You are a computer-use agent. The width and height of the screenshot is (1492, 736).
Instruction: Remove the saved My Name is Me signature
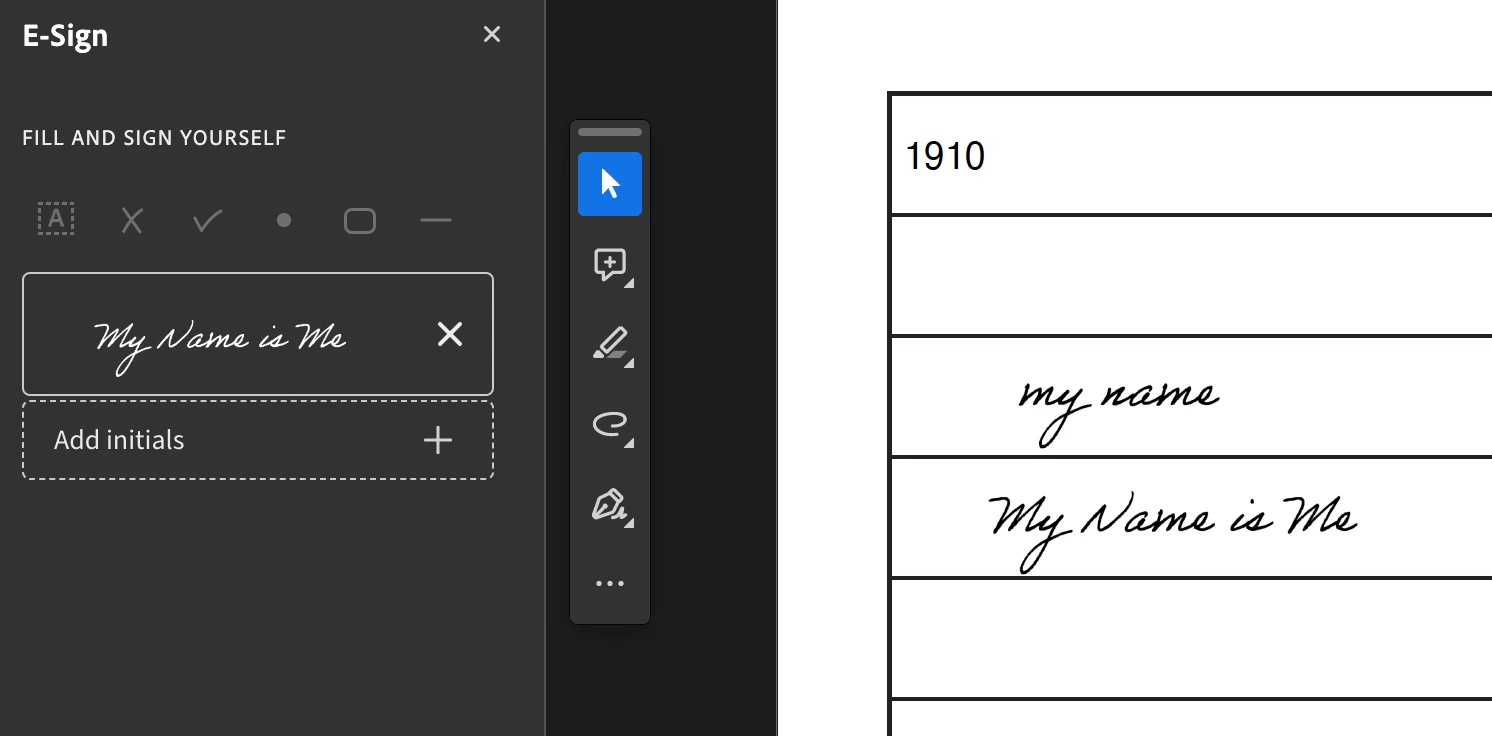click(450, 334)
